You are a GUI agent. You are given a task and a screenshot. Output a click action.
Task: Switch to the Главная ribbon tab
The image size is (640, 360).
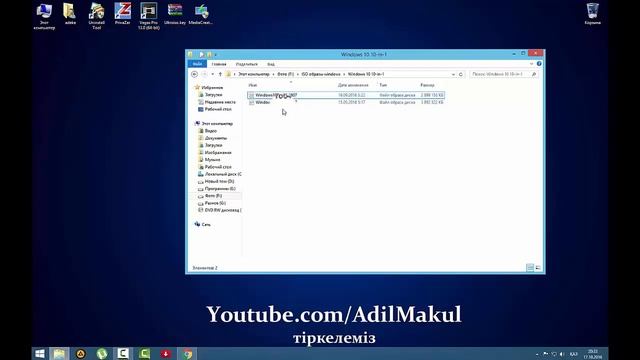[219, 64]
